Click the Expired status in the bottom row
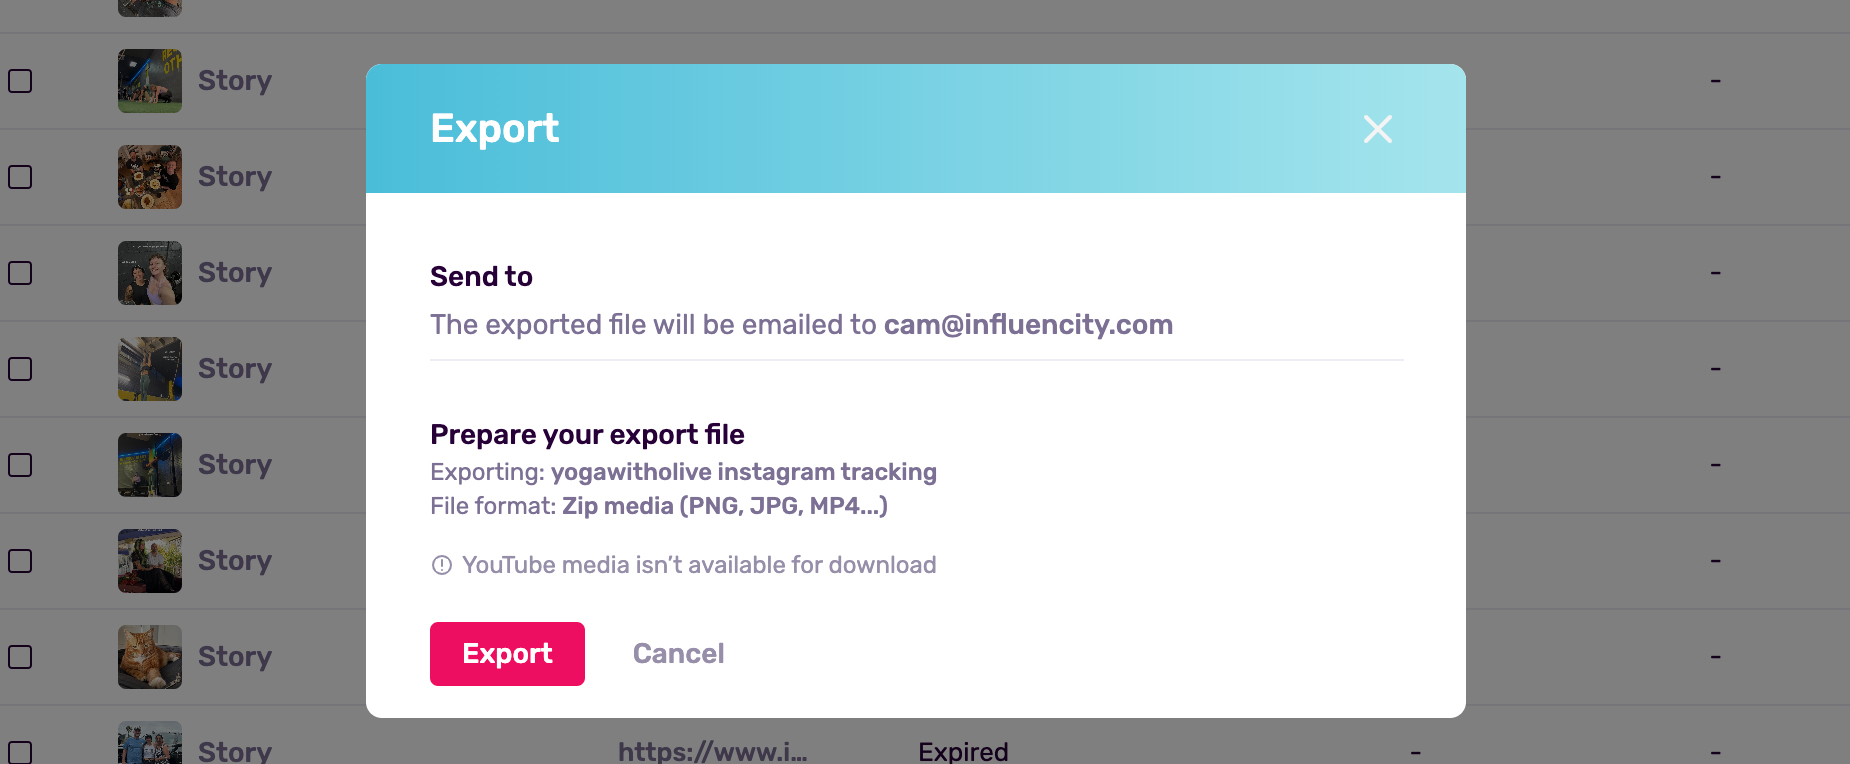The width and height of the screenshot is (1850, 764). click(963, 751)
